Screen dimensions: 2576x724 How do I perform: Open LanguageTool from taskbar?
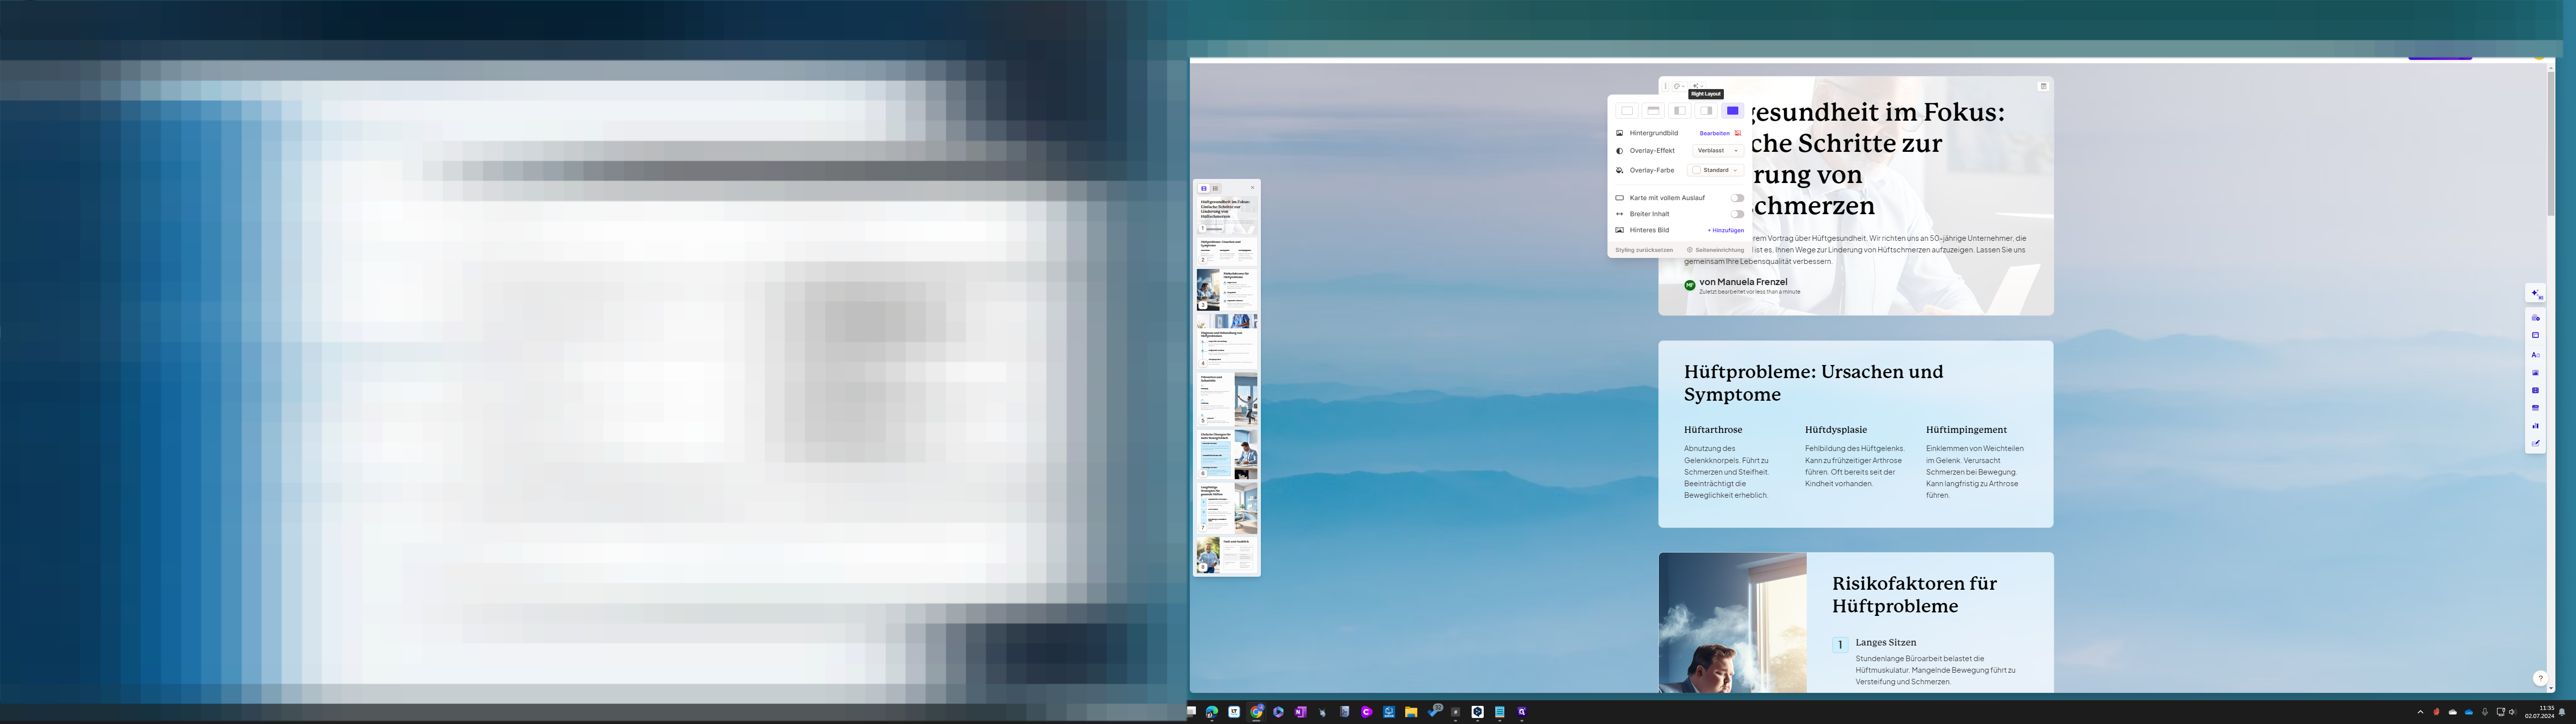[1234, 712]
